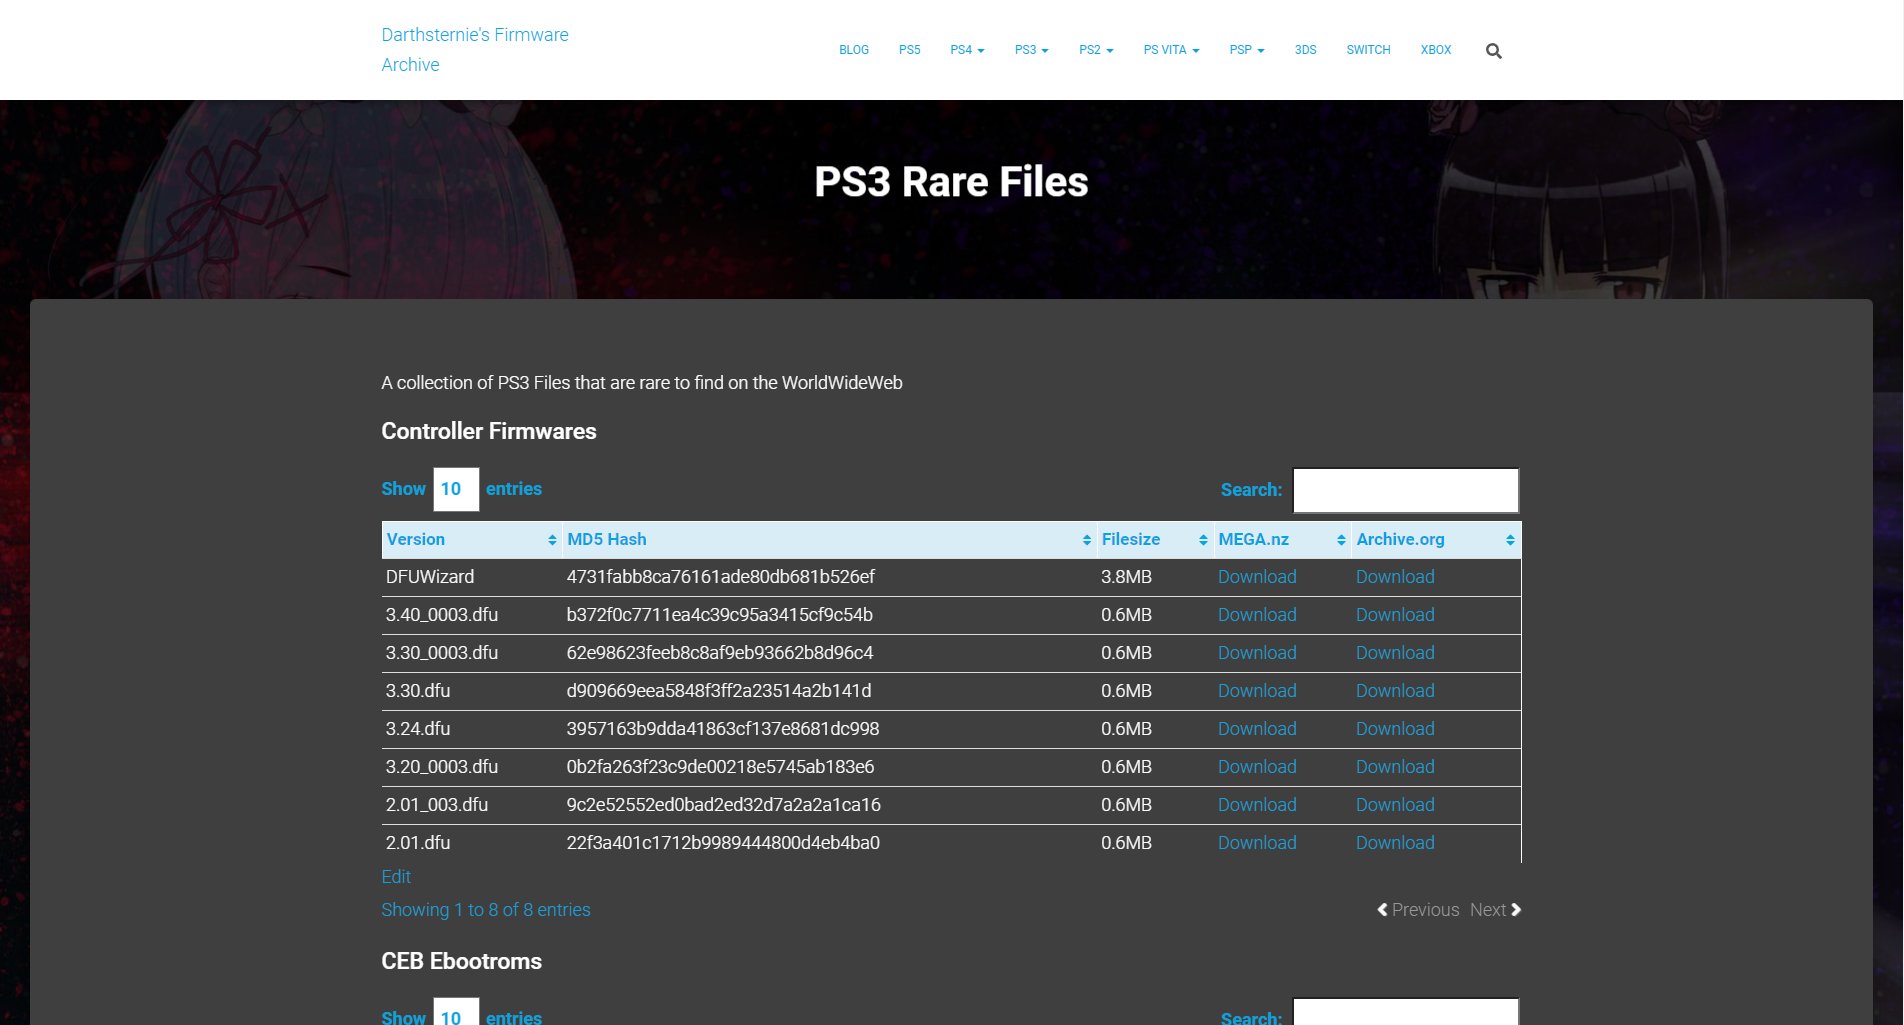Focus the CEB Ebootroms search field
The width and height of the screenshot is (1904, 1025).
click(1406, 1012)
